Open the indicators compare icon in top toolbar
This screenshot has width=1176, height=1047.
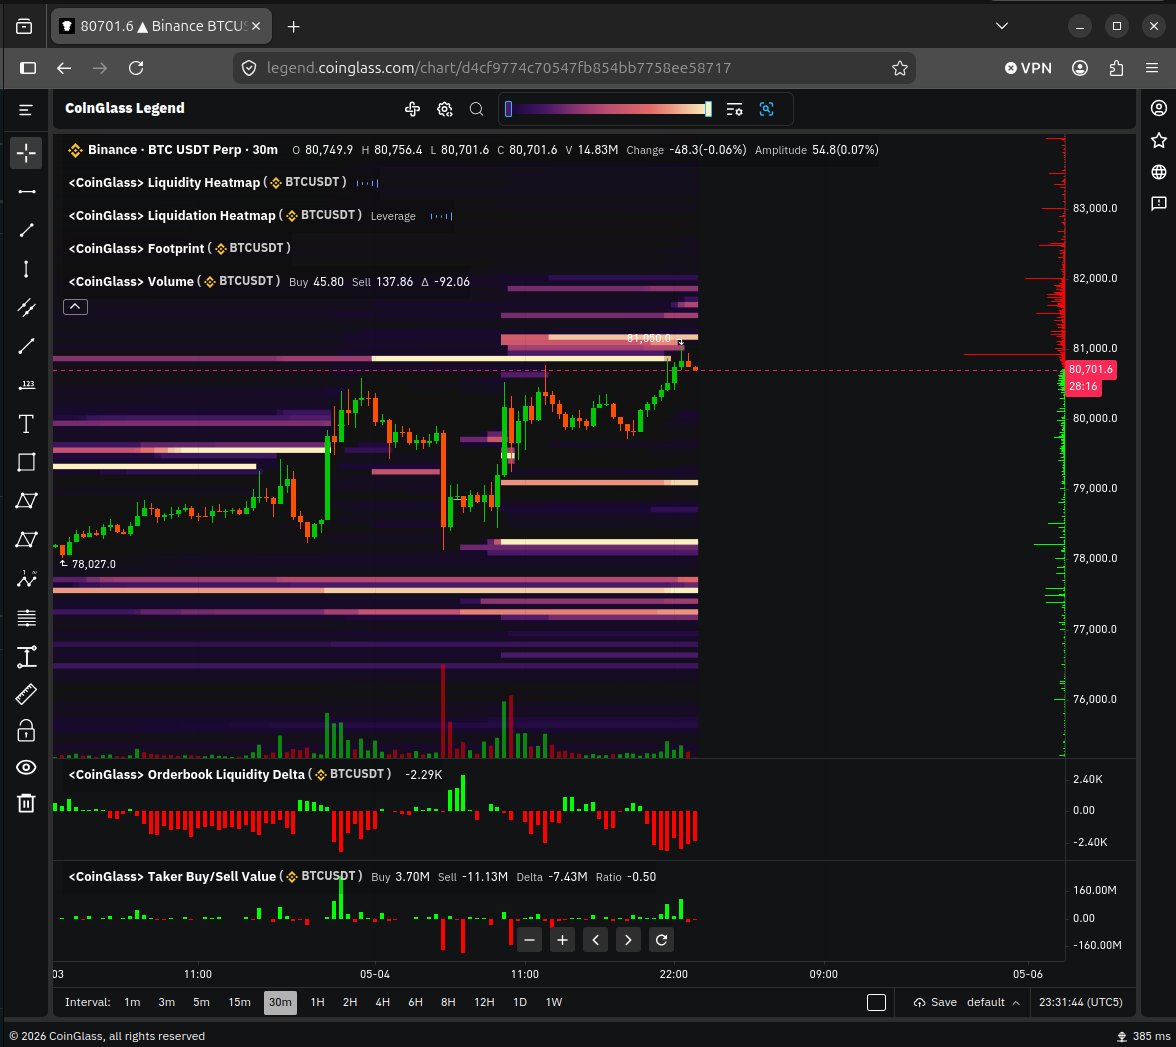pyautogui.click(x=412, y=110)
